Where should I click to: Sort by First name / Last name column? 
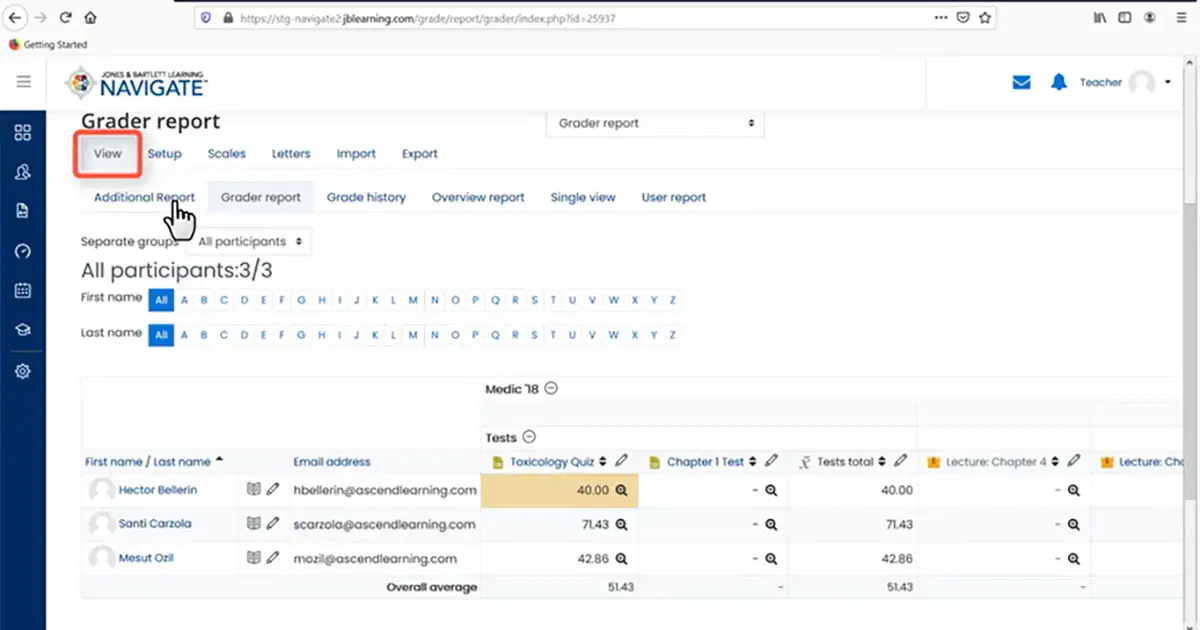(148, 462)
